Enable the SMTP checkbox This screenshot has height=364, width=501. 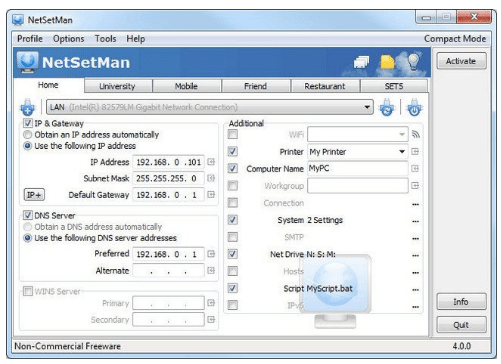[x=233, y=237]
